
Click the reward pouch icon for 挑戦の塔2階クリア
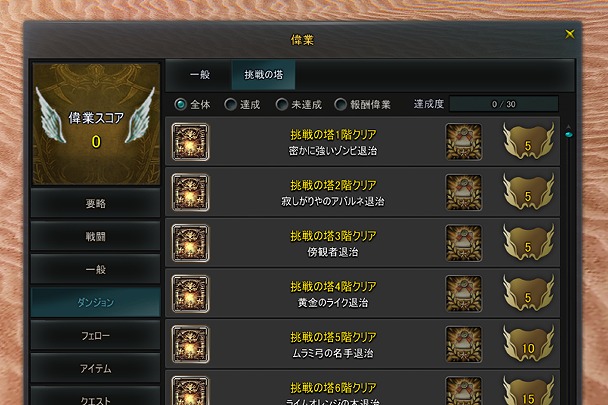[x=464, y=192]
